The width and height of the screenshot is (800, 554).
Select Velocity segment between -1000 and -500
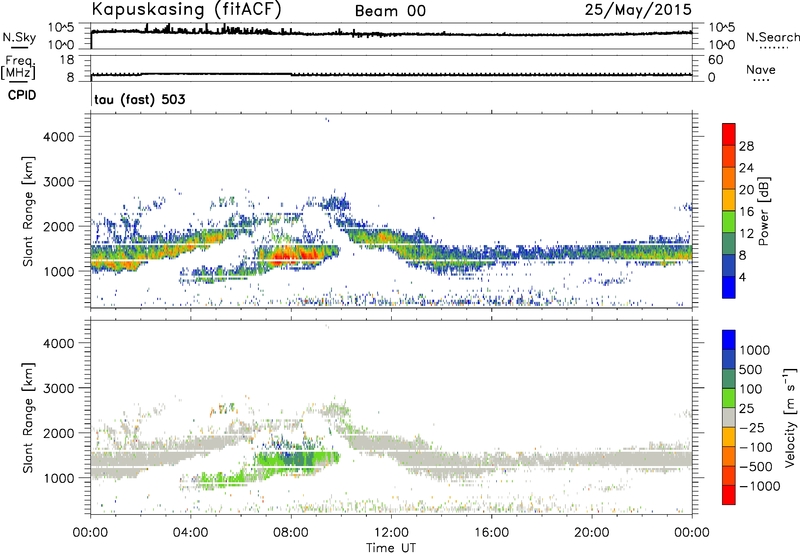(x=729, y=475)
